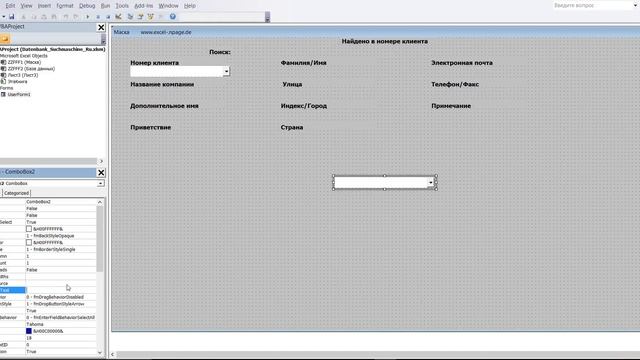Open the selected ComboBox2 arrow on form
640x360 pixels.
(x=431, y=182)
